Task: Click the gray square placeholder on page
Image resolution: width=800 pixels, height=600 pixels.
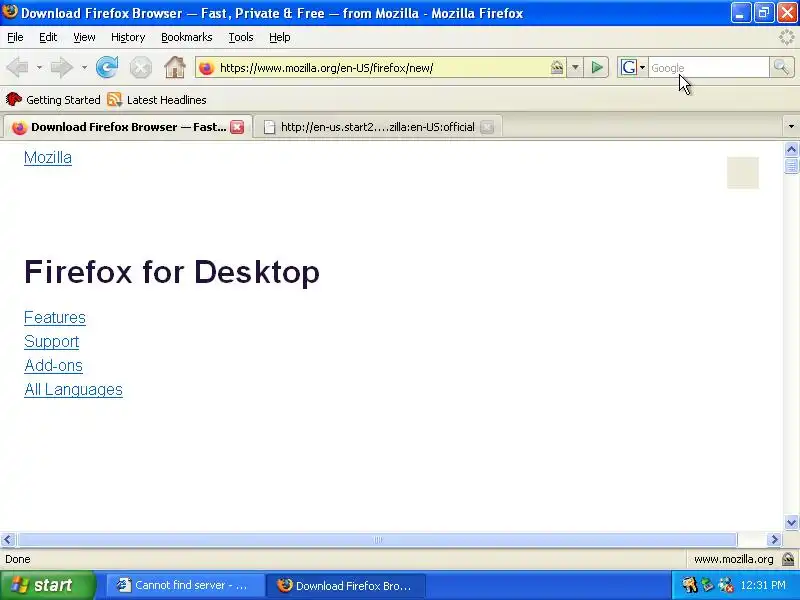Action: [x=743, y=173]
